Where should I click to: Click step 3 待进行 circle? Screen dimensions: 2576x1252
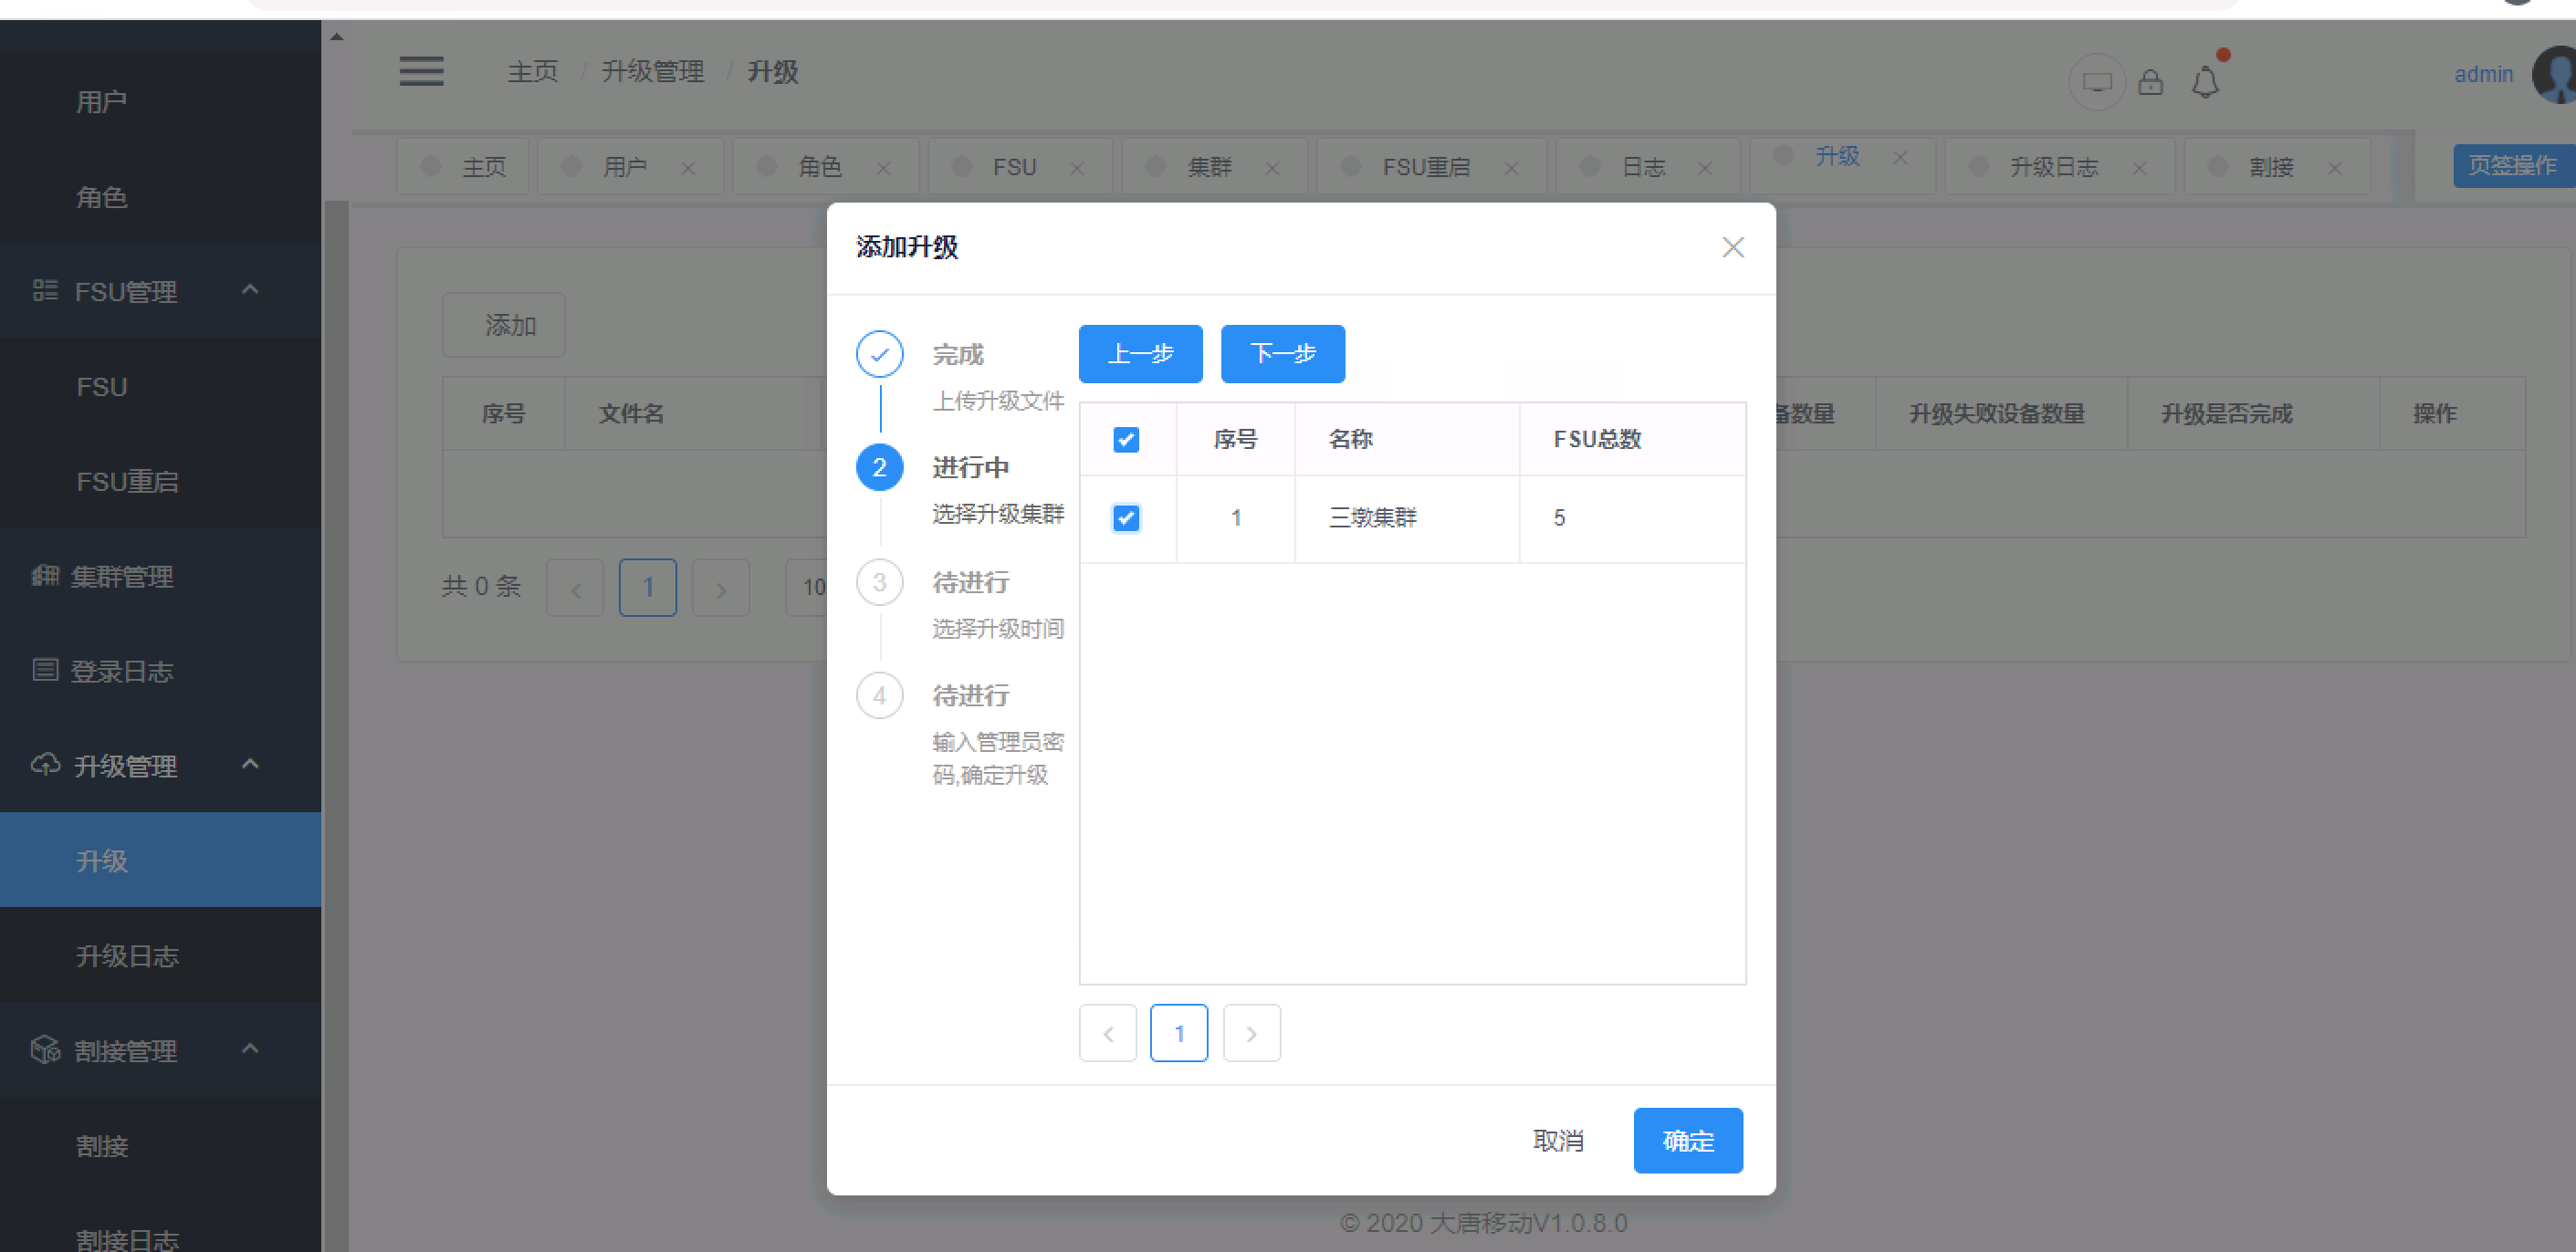click(x=879, y=582)
